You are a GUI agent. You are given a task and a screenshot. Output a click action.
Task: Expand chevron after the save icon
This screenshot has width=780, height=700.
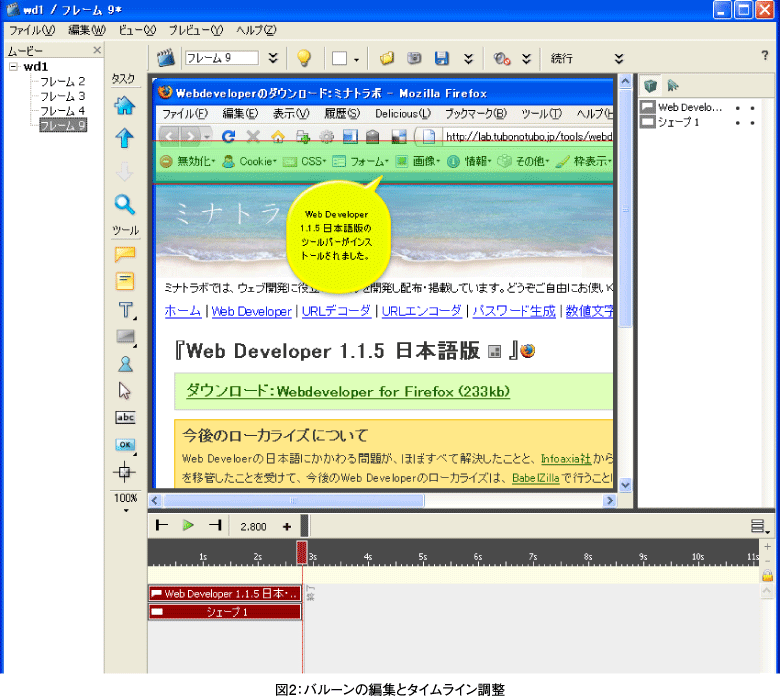coord(469,59)
